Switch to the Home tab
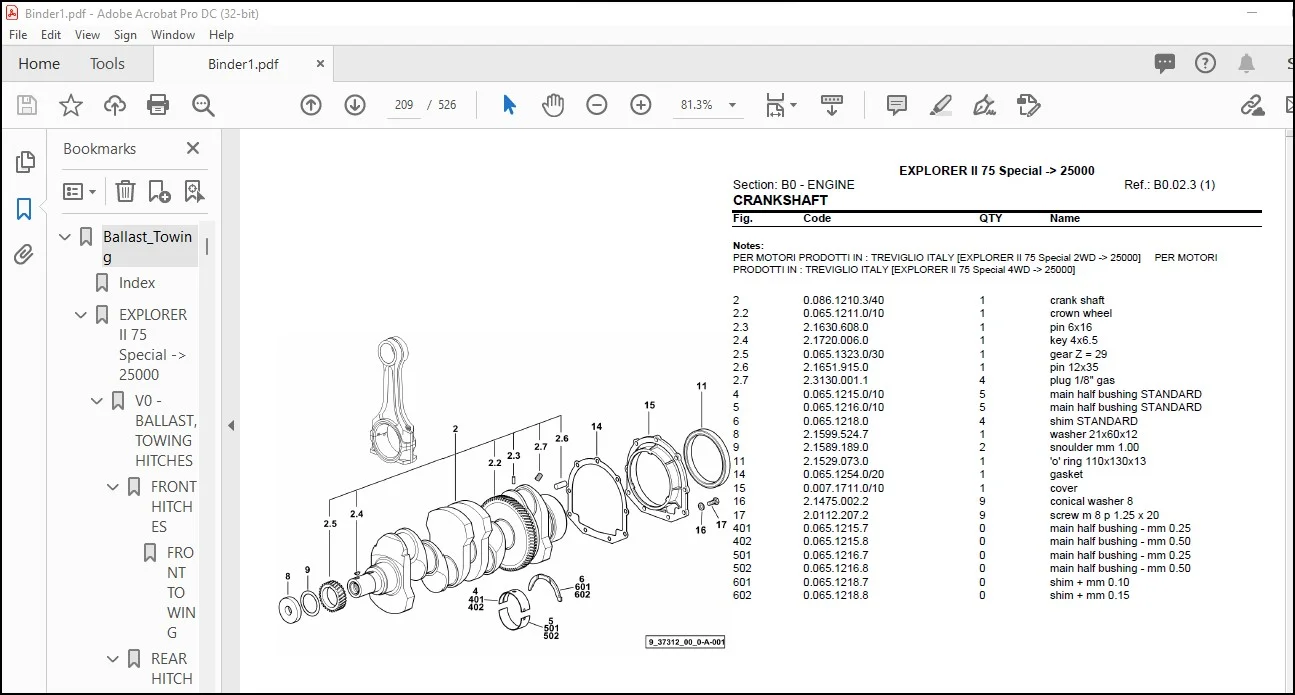The height and width of the screenshot is (695, 1295). 39,63
